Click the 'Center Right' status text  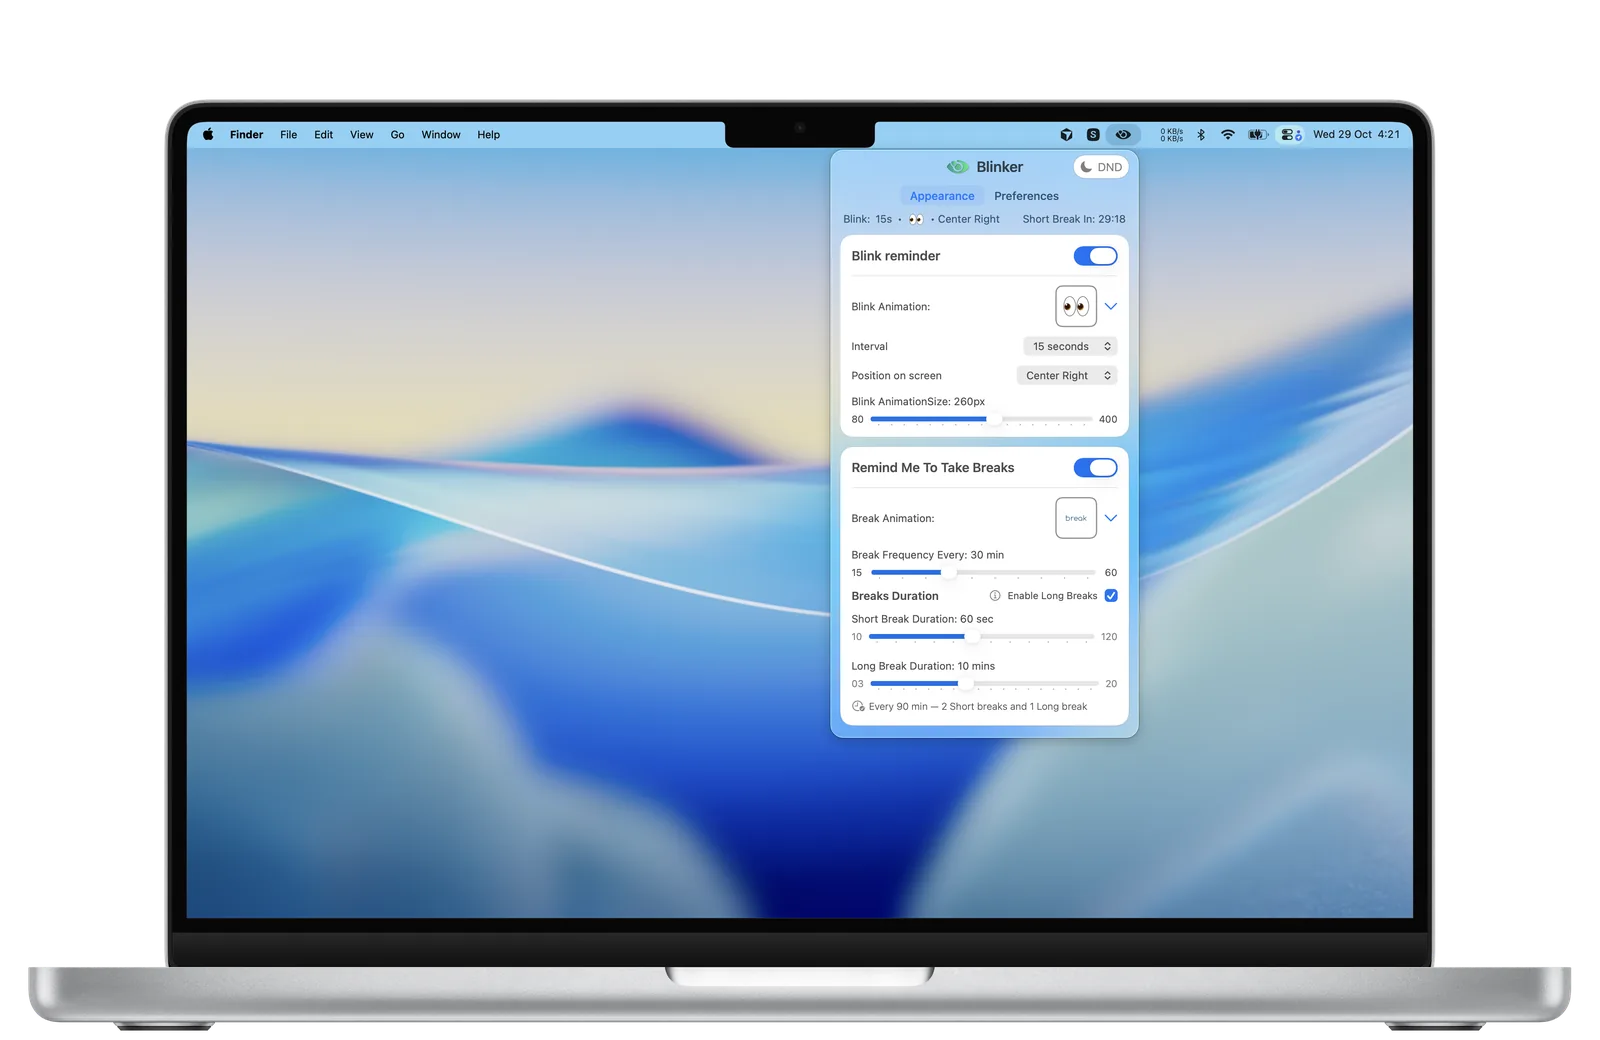968,219
